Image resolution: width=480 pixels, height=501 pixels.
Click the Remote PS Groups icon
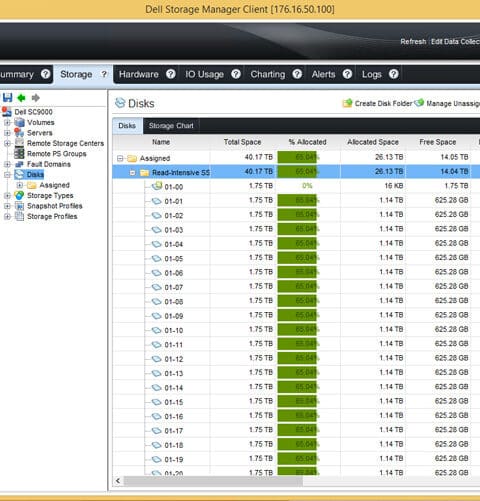(x=19, y=153)
